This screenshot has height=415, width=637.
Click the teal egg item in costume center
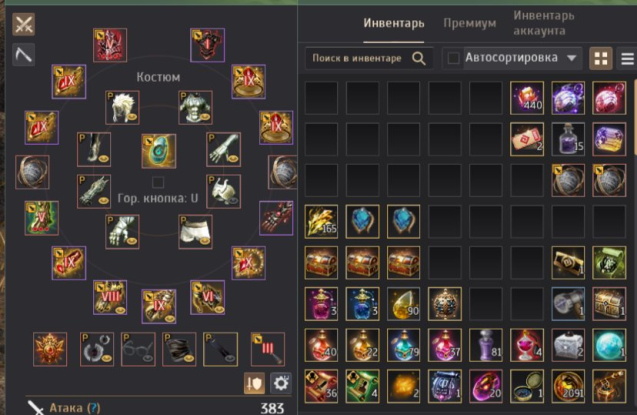(159, 151)
